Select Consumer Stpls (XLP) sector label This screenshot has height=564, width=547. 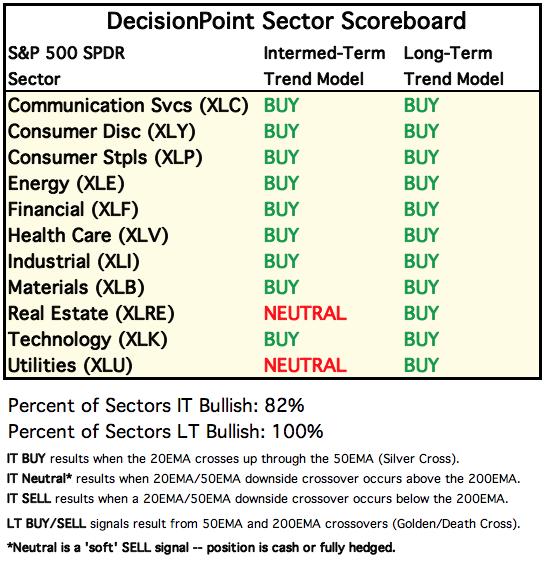point(105,158)
